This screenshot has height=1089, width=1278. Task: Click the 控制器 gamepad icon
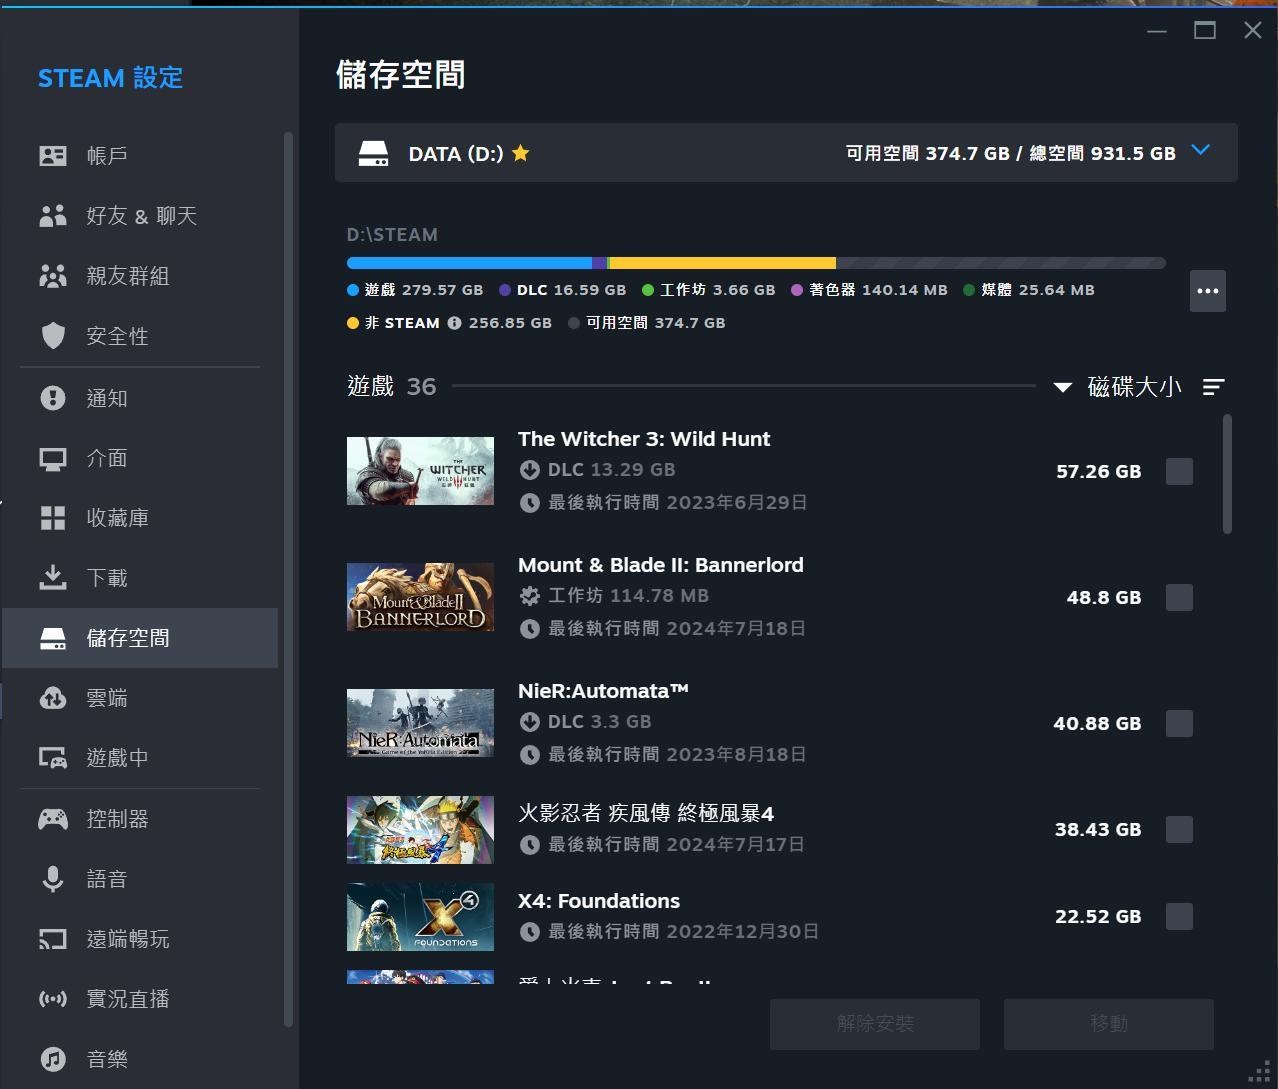click(53, 818)
